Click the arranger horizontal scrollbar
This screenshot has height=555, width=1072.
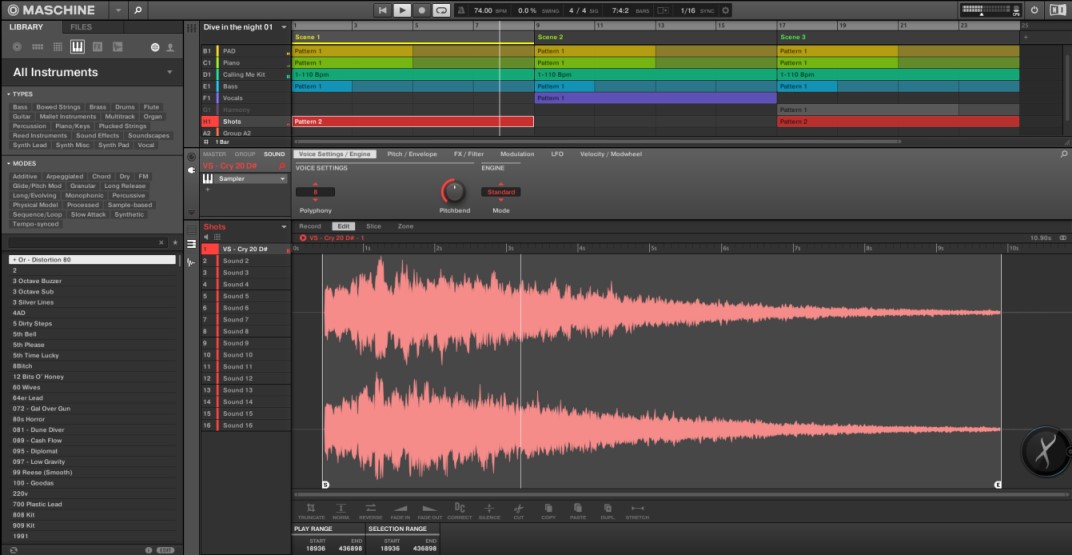pyautogui.click(x=597, y=141)
